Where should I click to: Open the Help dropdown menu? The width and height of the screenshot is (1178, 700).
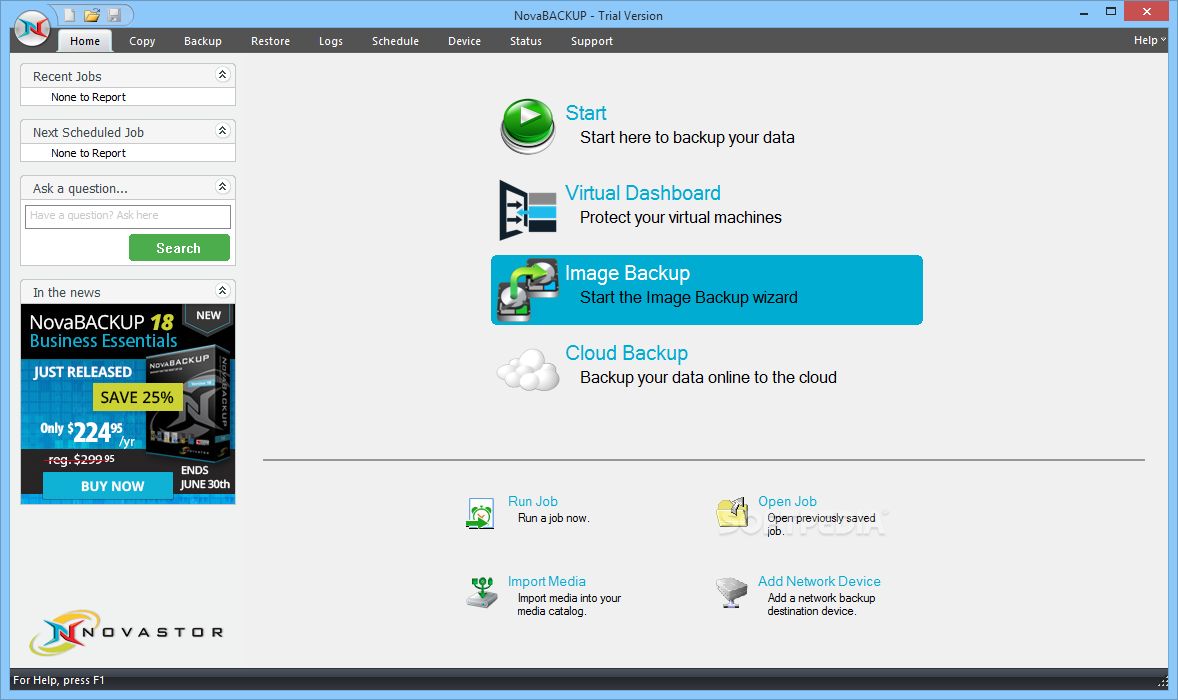coord(1149,41)
